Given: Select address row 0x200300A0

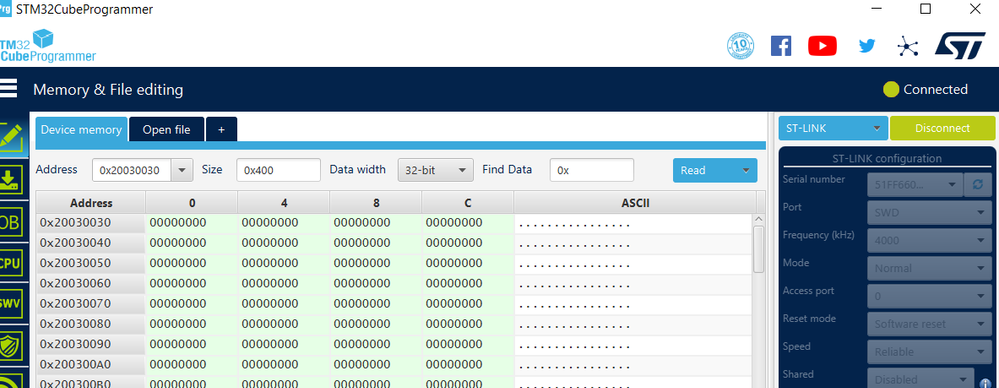Looking at the screenshot, I should pyautogui.click(x=90, y=365).
